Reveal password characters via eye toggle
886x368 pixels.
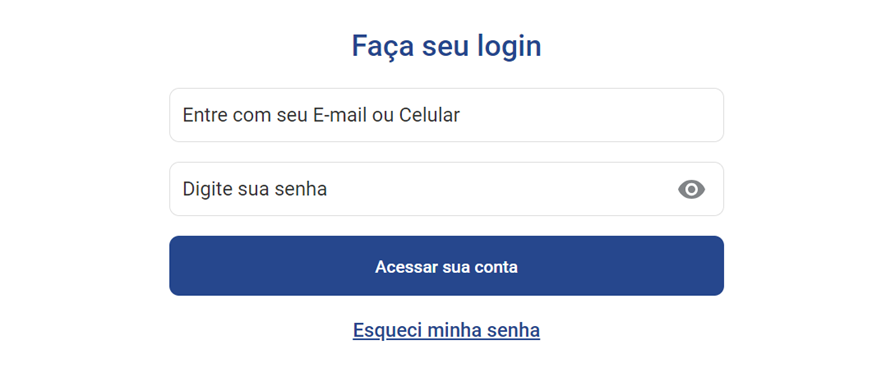point(691,189)
